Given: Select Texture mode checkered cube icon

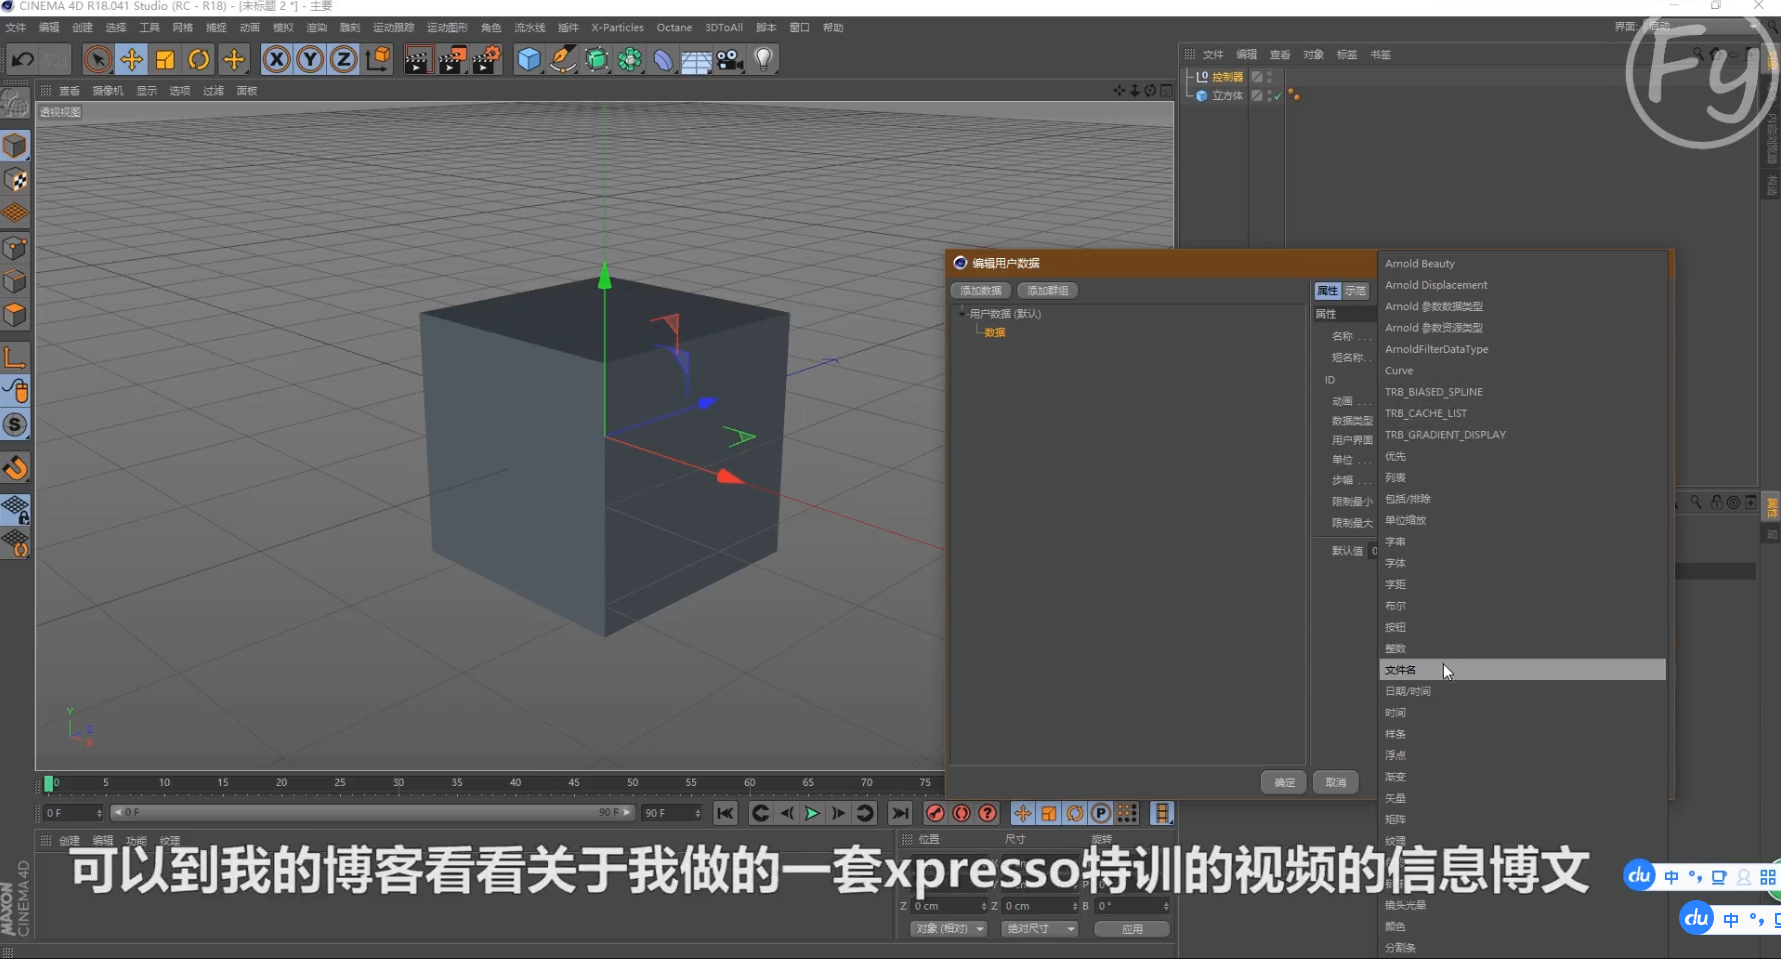Looking at the screenshot, I should click(15, 180).
